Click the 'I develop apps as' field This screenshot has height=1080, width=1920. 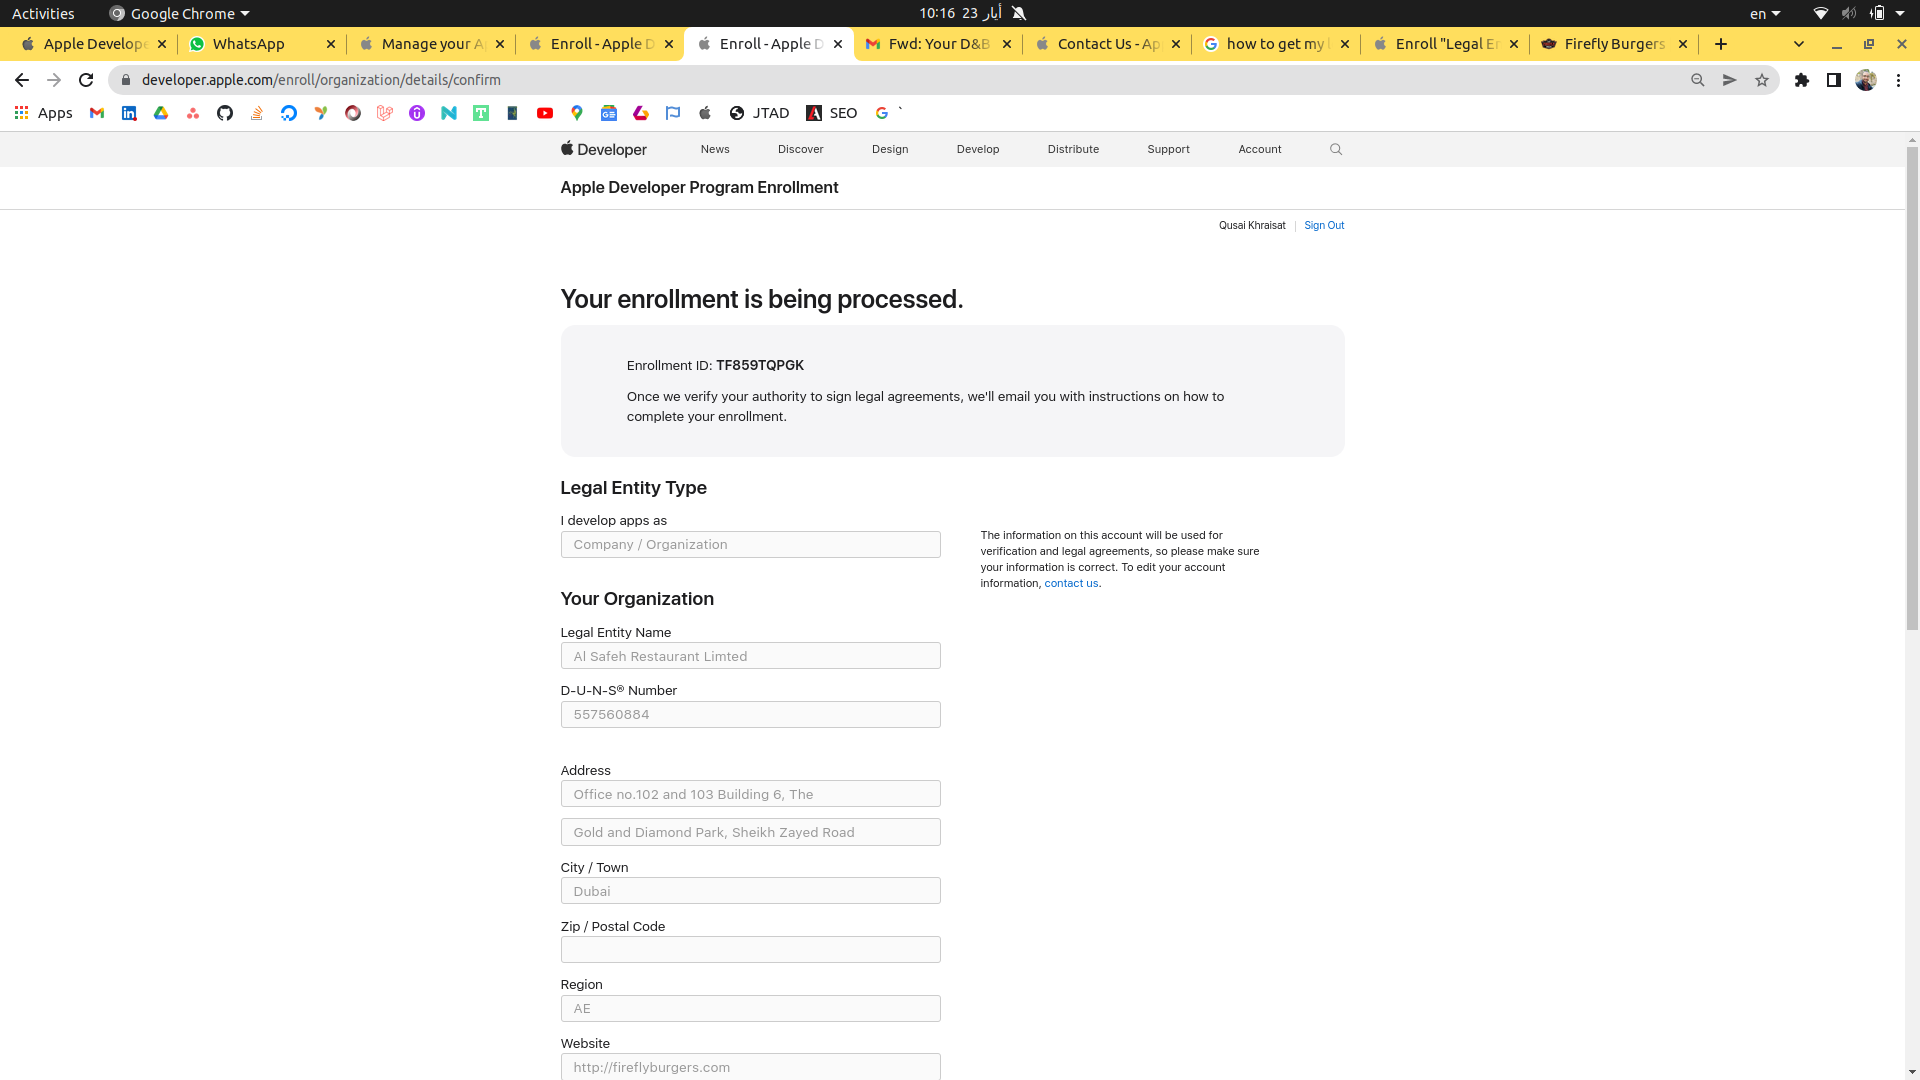(x=750, y=545)
